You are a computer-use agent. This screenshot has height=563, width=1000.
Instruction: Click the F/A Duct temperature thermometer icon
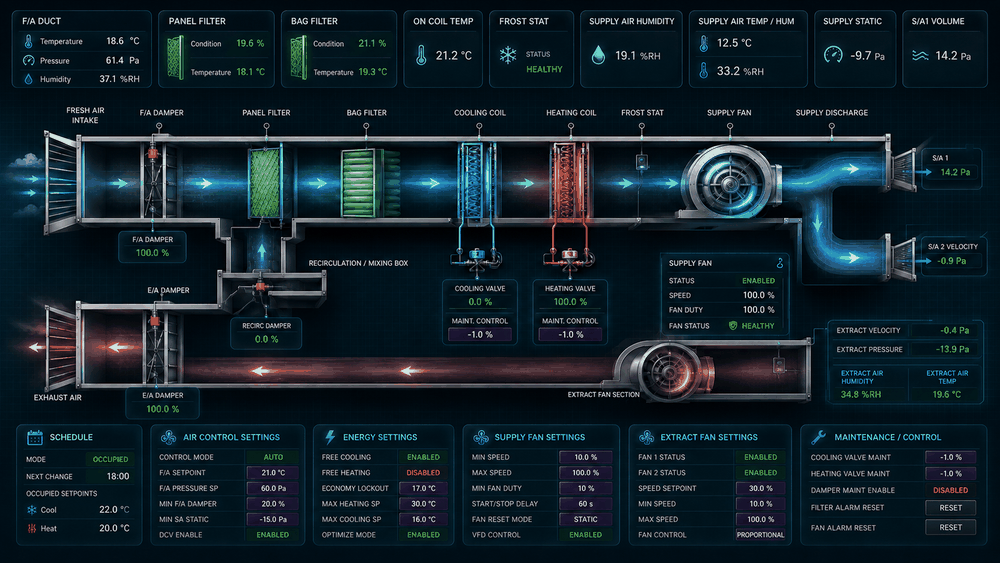pos(28,41)
